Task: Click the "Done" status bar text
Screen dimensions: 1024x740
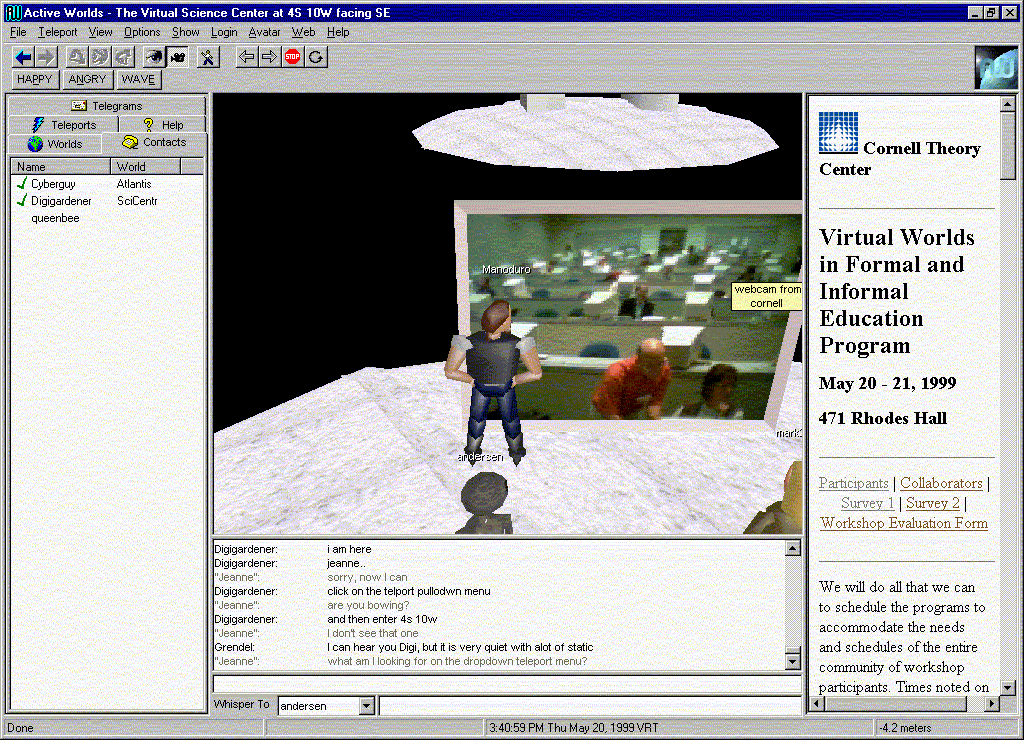Action: click(20, 728)
